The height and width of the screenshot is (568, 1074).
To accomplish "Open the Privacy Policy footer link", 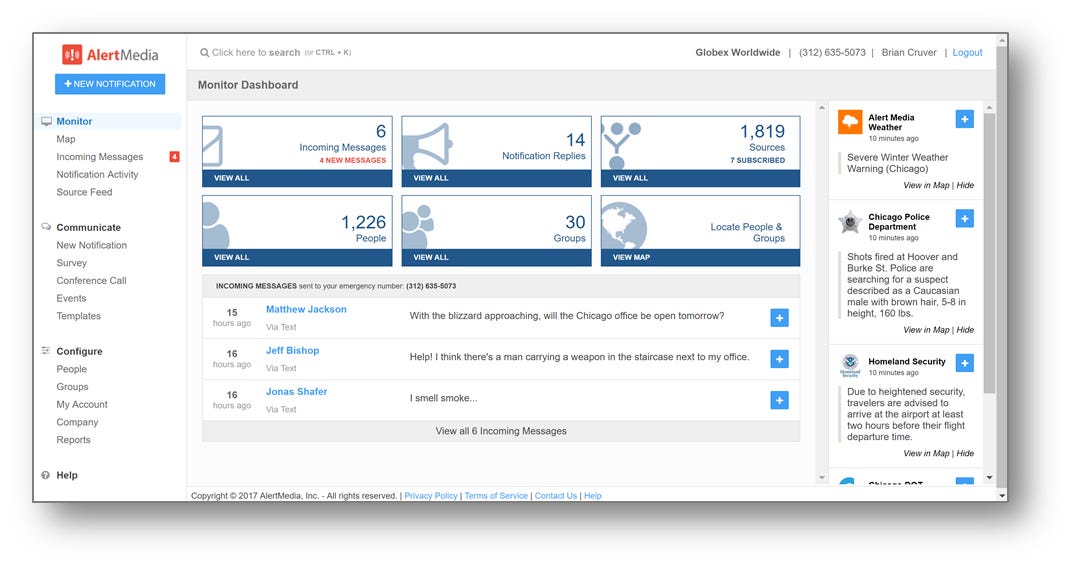I will [431, 496].
